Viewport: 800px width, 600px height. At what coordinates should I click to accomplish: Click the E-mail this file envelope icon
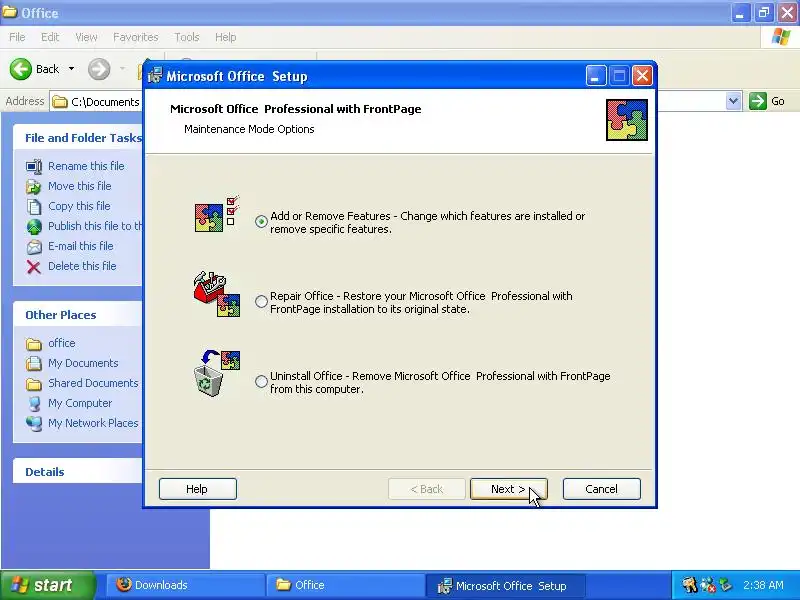34,247
